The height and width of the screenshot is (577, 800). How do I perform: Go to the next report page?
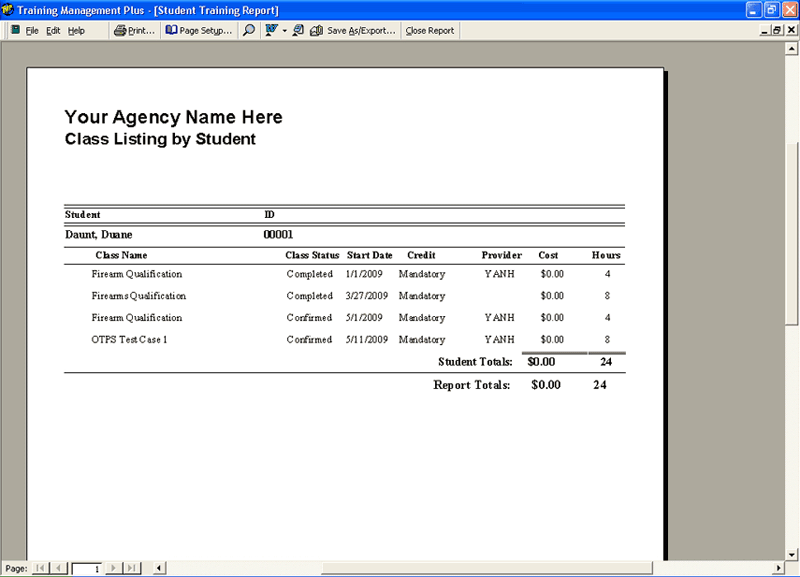pyautogui.click(x=113, y=568)
